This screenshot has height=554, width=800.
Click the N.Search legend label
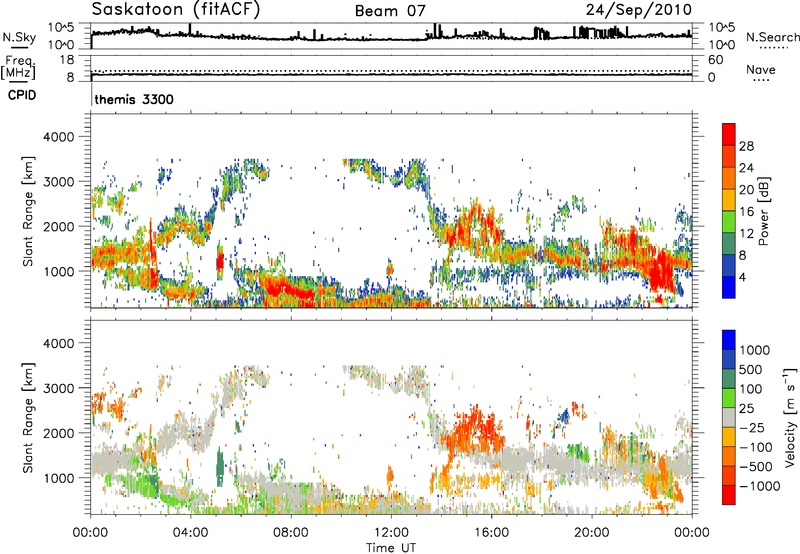(772, 37)
